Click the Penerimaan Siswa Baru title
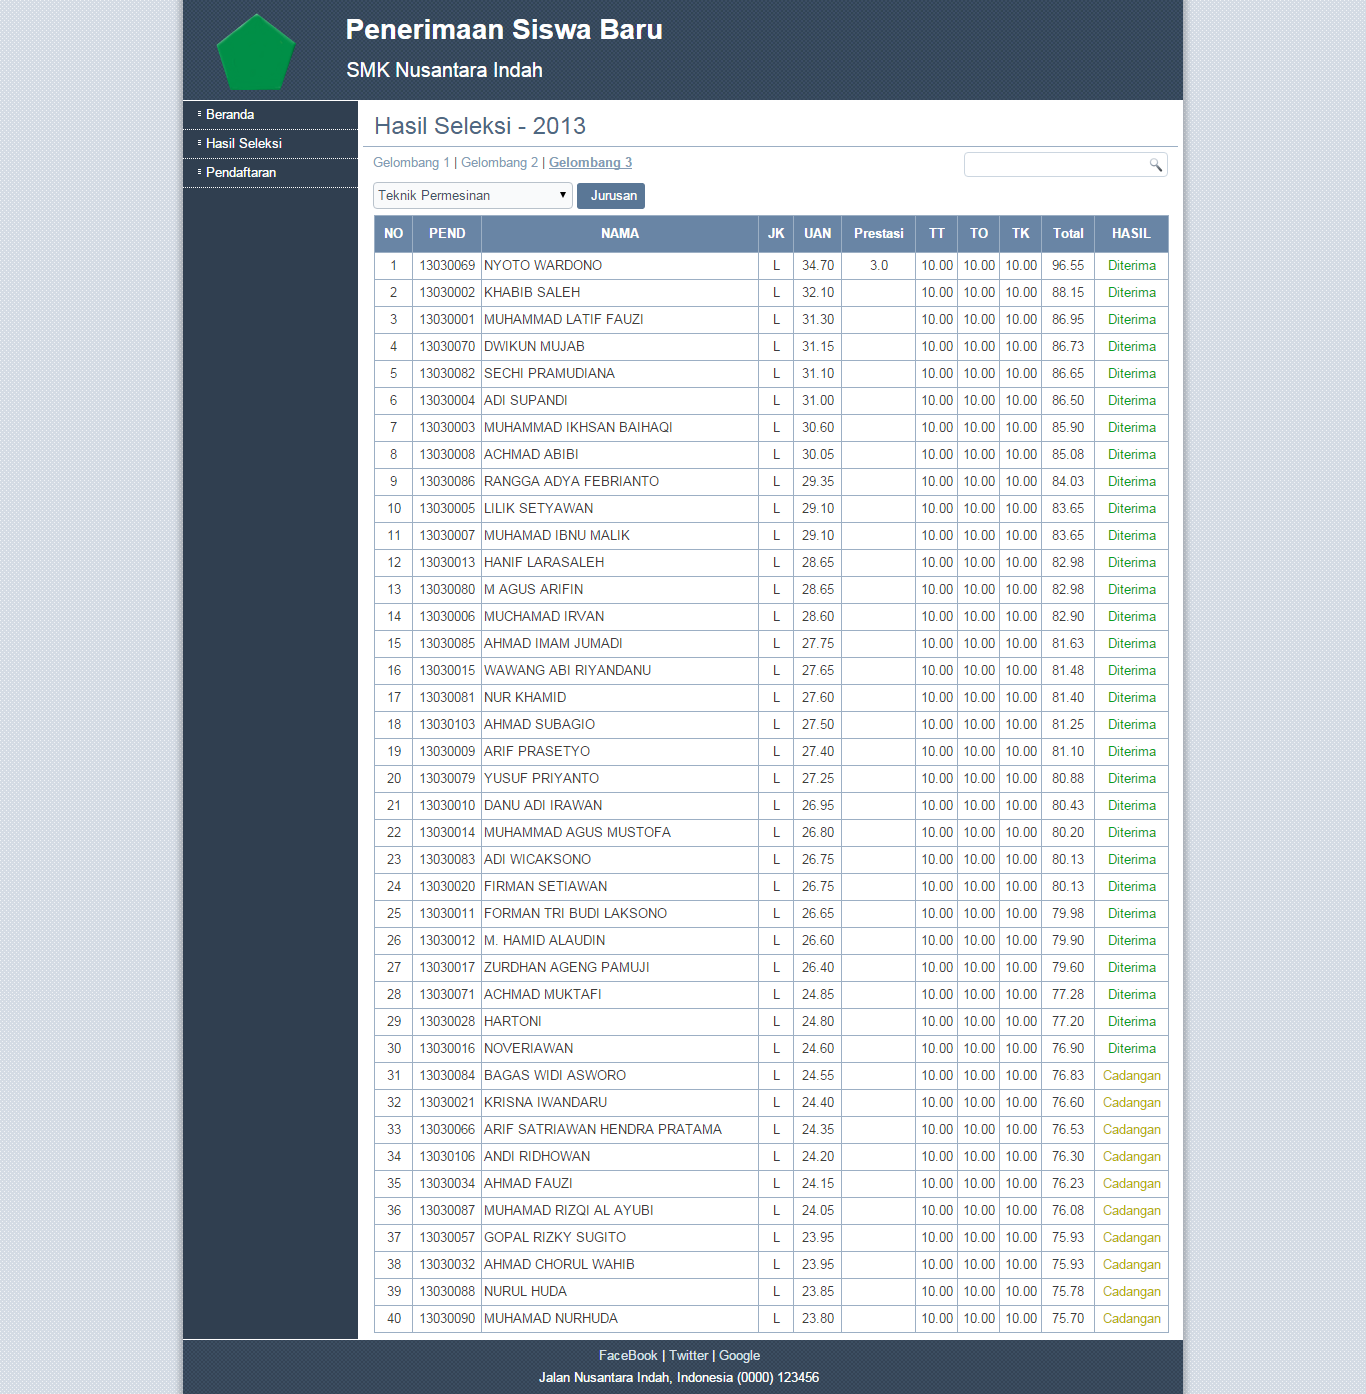 (504, 29)
